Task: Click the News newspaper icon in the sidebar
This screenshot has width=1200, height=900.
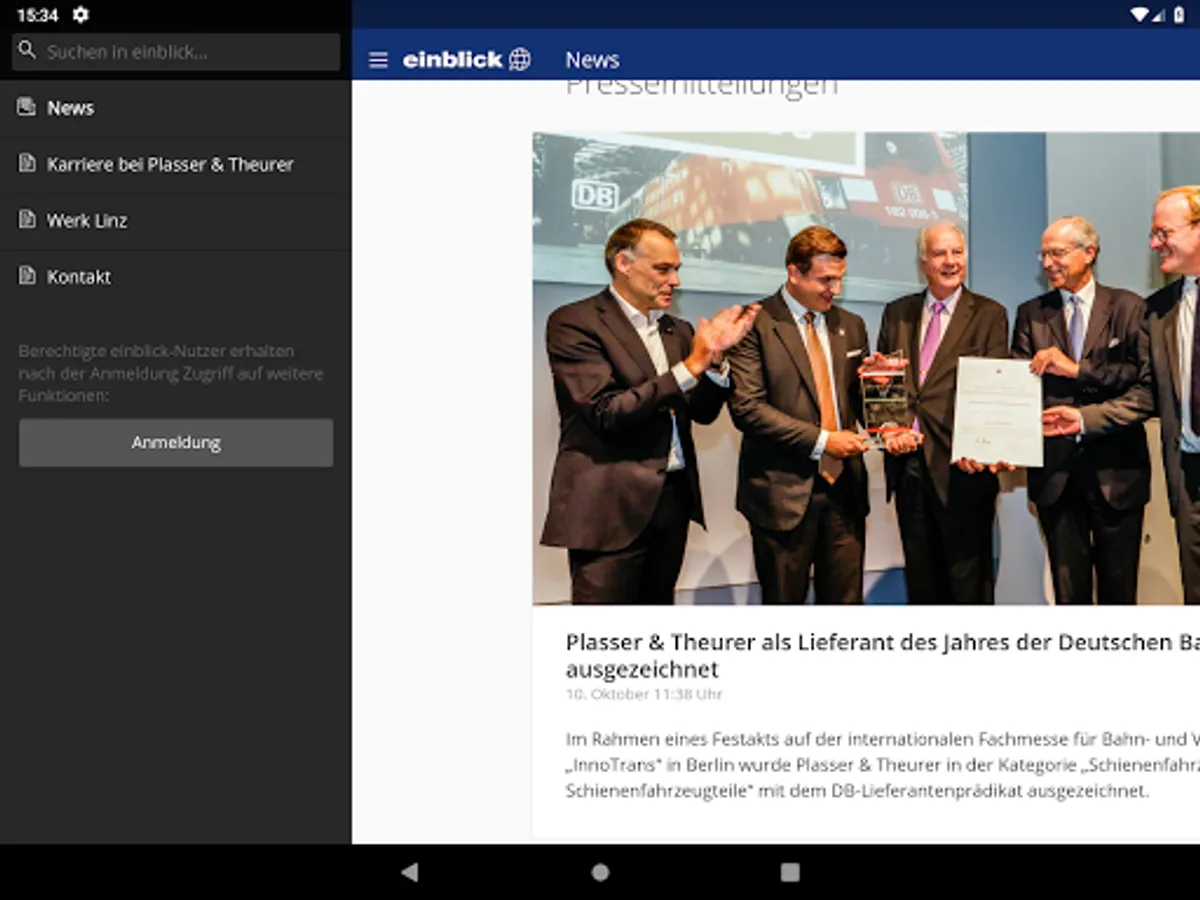Action: (x=27, y=107)
